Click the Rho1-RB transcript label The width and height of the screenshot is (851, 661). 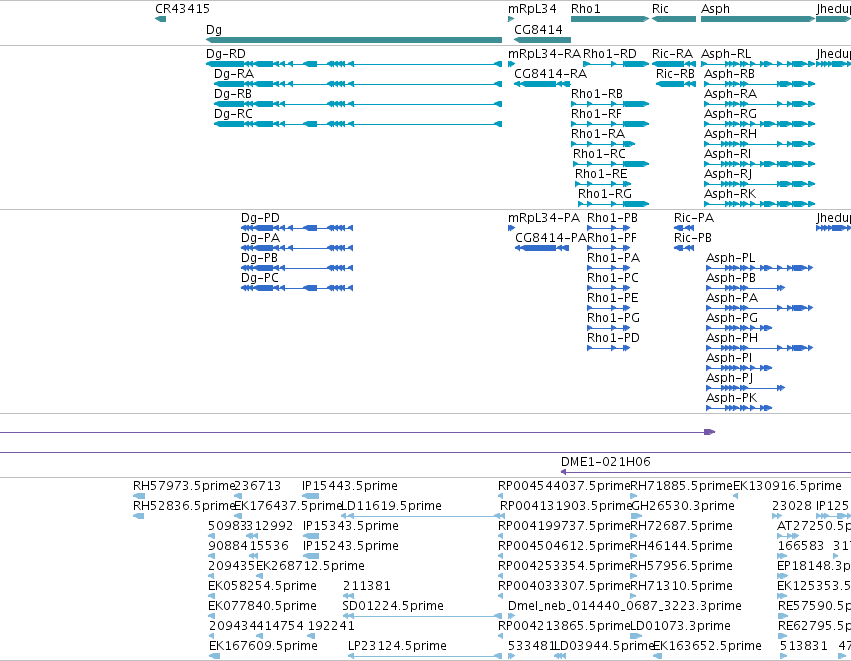tap(597, 94)
